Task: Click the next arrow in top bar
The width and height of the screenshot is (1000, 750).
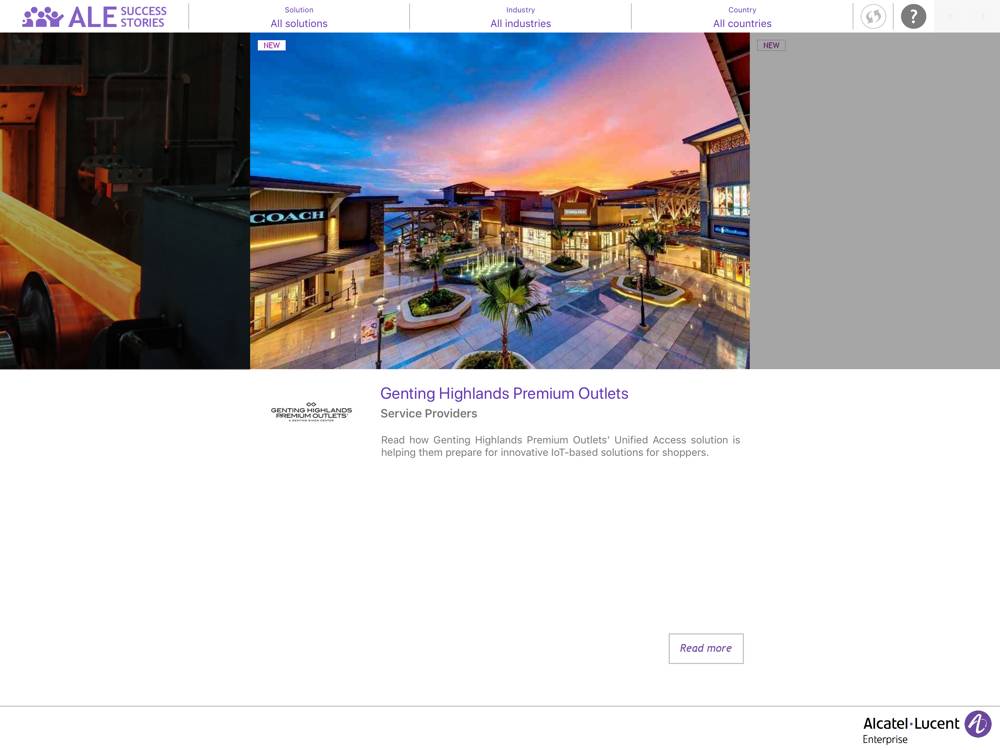Action: click(983, 17)
